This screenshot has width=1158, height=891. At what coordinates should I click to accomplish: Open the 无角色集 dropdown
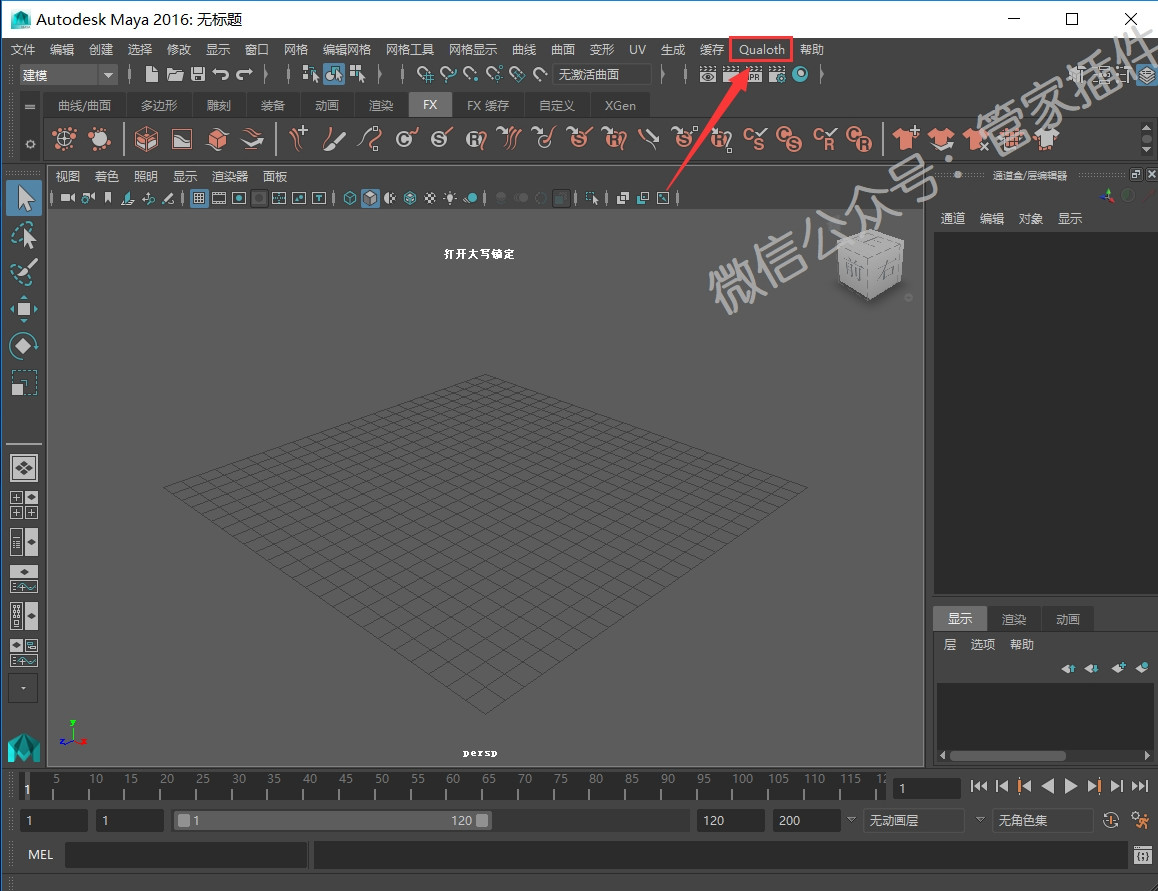(1044, 820)
